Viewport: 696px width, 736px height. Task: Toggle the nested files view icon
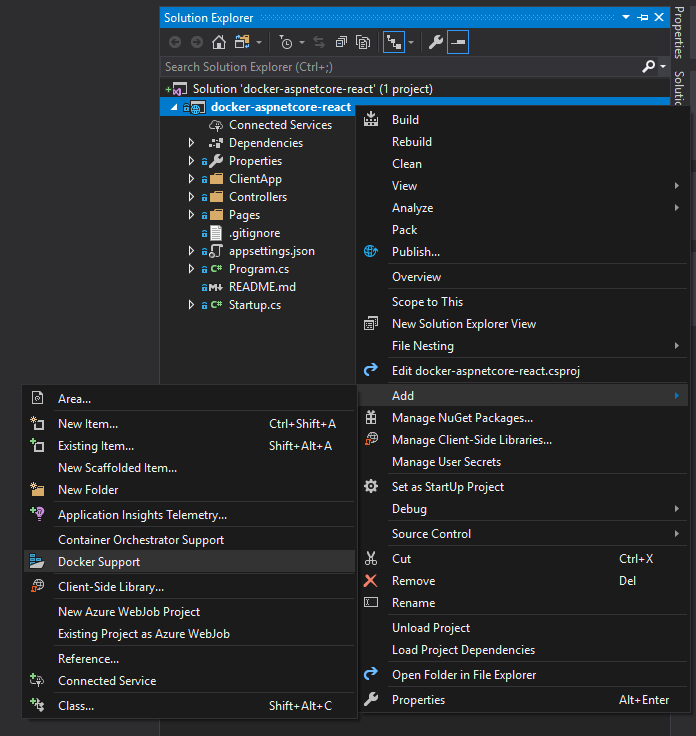394,42
